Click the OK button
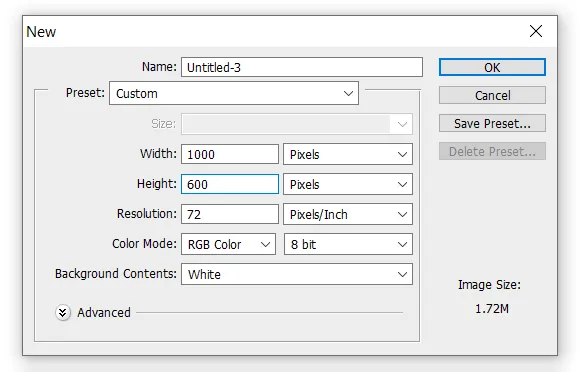Viewport: 579px width, 372px height. 492,67
